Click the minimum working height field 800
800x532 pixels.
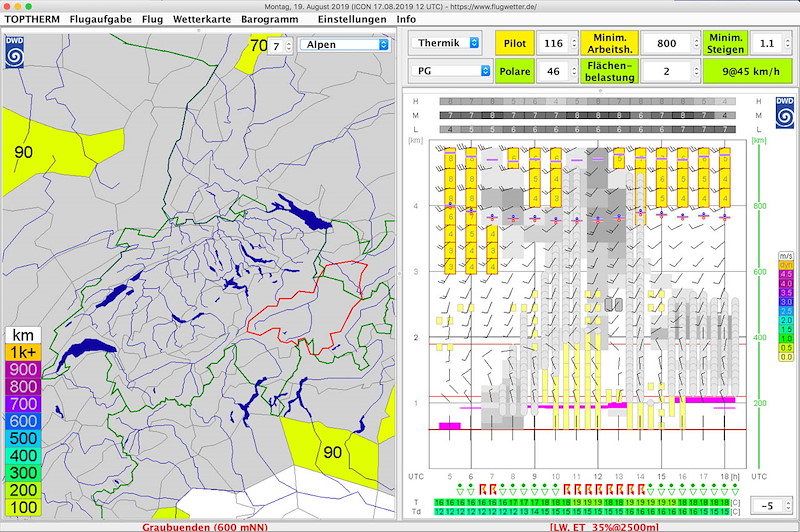[x=666, y=43]
